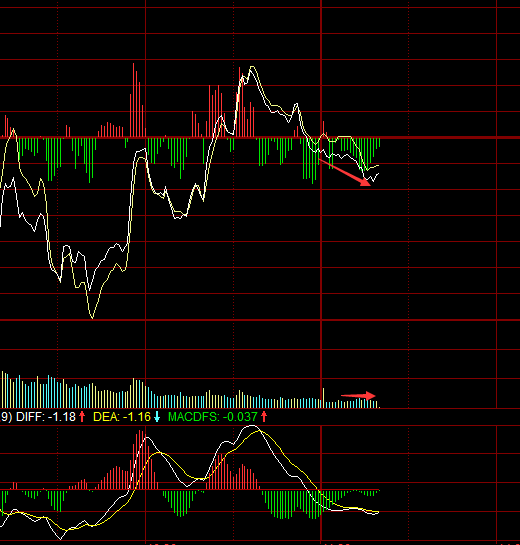This screenshot has width=520, height=545.
Task: Click the red up arrow beside MACDFS value
Action: (264, 416)
